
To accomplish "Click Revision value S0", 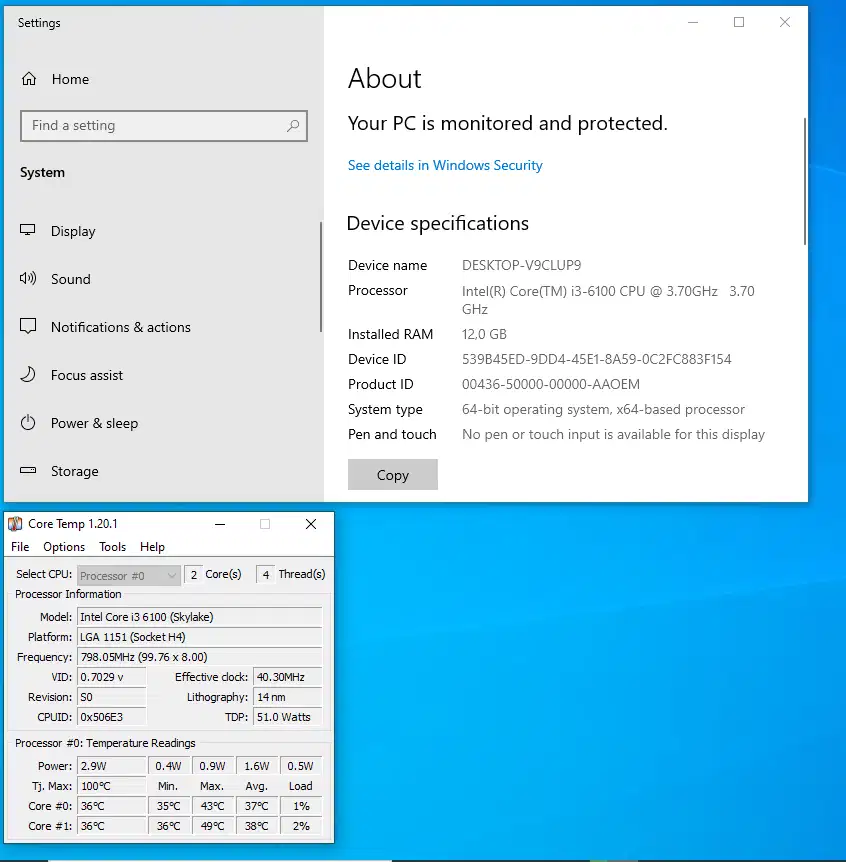I will [112, 697].
